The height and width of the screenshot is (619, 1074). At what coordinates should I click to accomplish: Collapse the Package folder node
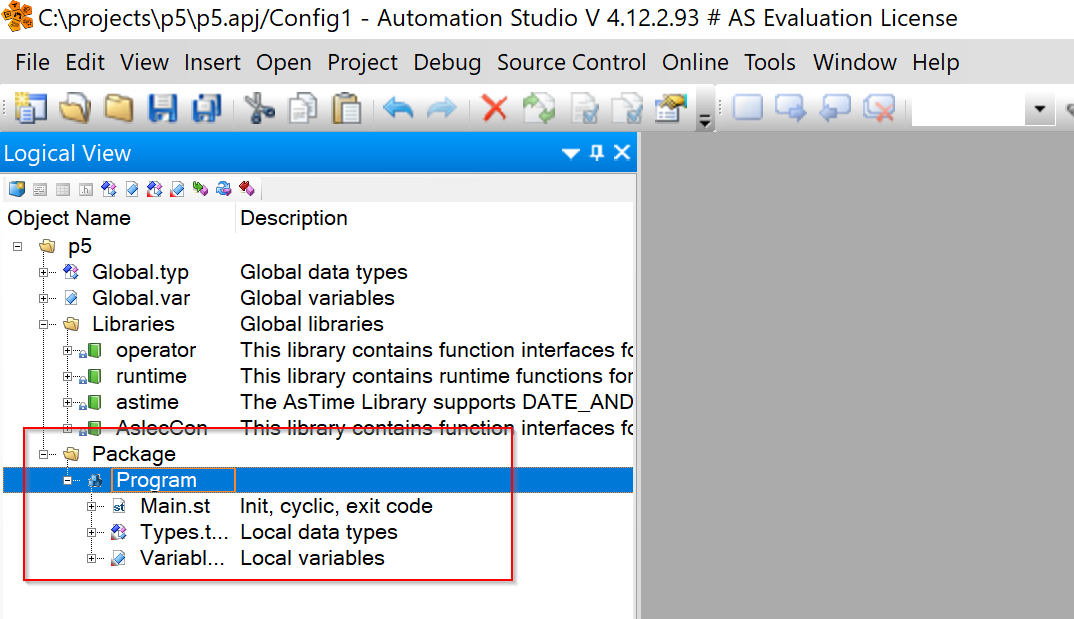tap(43, 455)
